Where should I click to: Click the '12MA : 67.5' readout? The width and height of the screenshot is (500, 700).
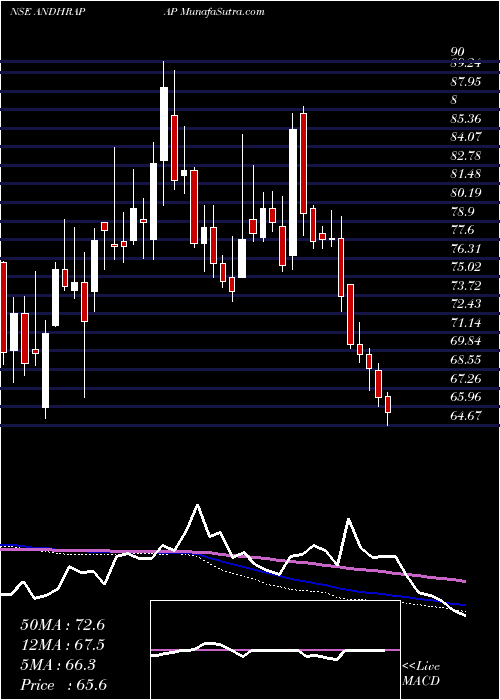(x=62, y=645)
